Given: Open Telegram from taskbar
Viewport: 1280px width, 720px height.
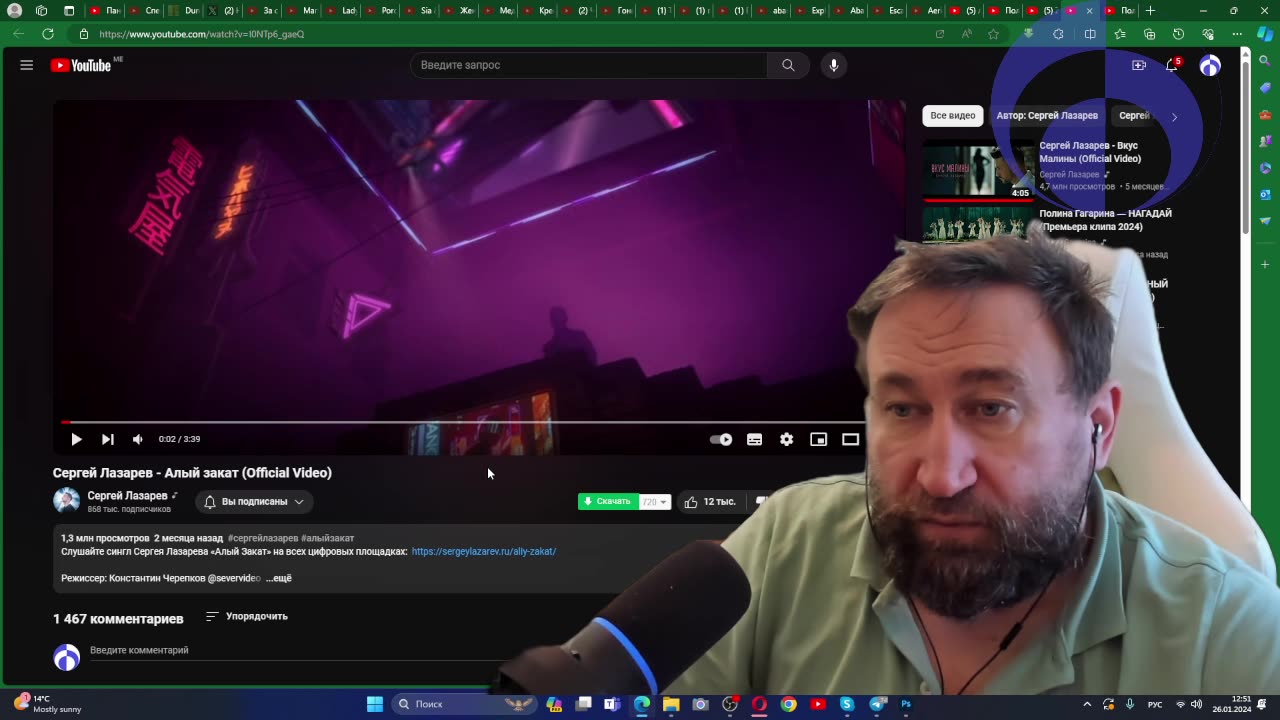Looking at the screenshot, I should 877,704.
